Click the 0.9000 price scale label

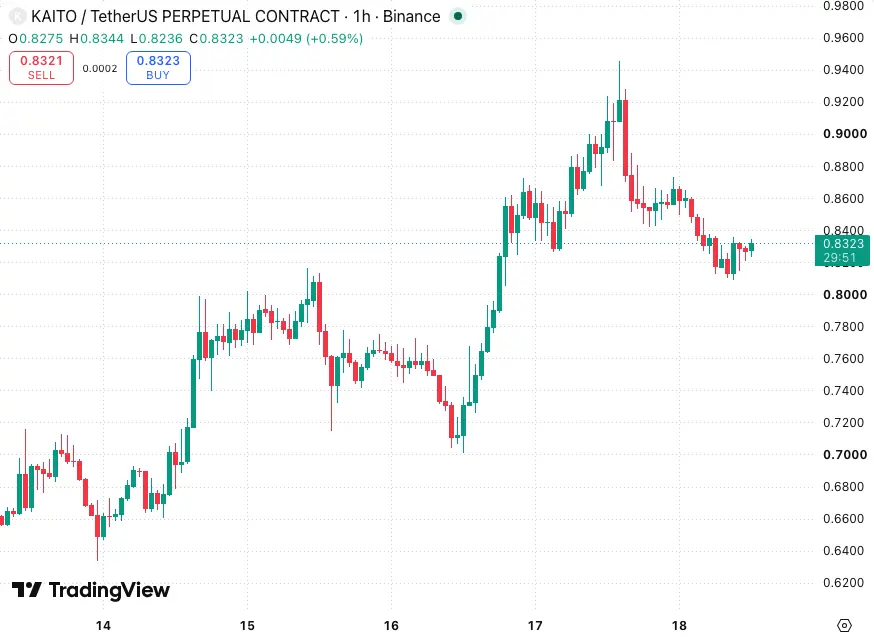(845, 134)
